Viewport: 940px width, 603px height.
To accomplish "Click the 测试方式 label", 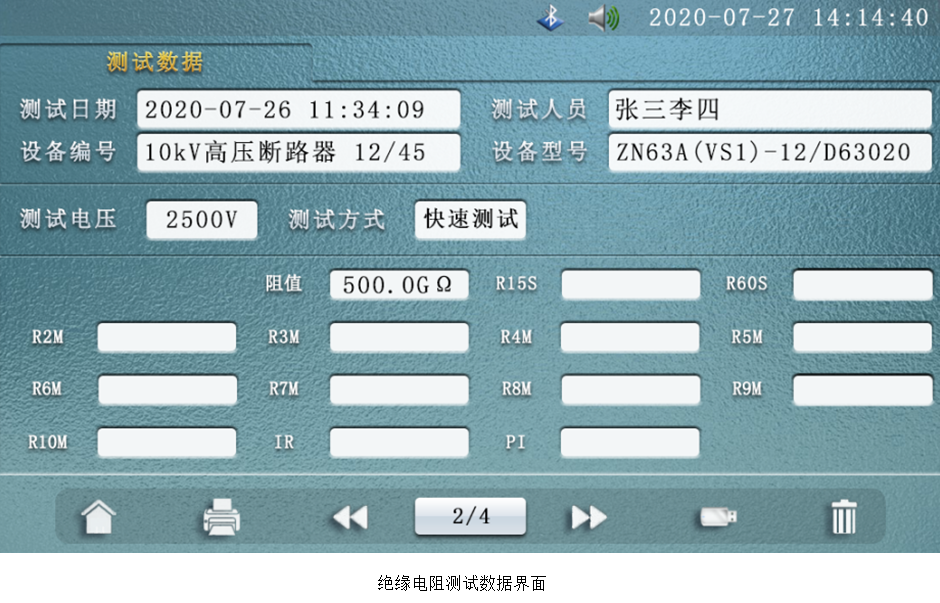I will coord(336,219).
